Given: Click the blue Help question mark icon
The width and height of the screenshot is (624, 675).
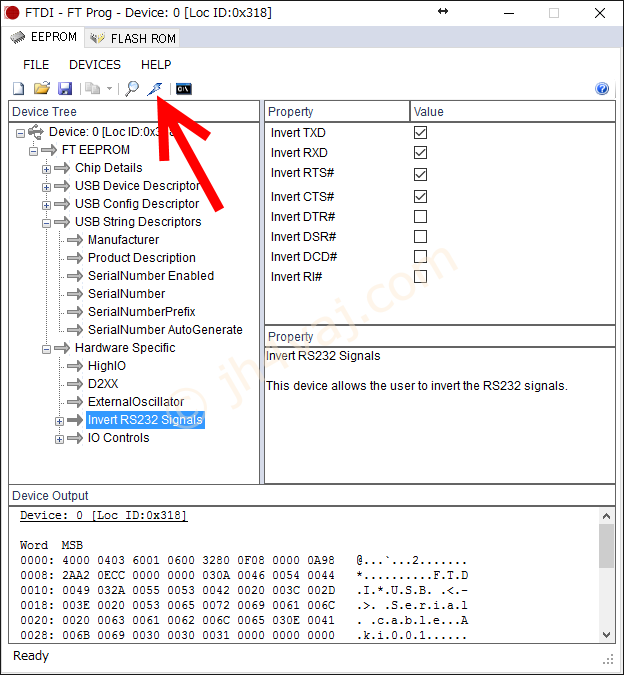Looking at the screenshot, I should (602, 89).
